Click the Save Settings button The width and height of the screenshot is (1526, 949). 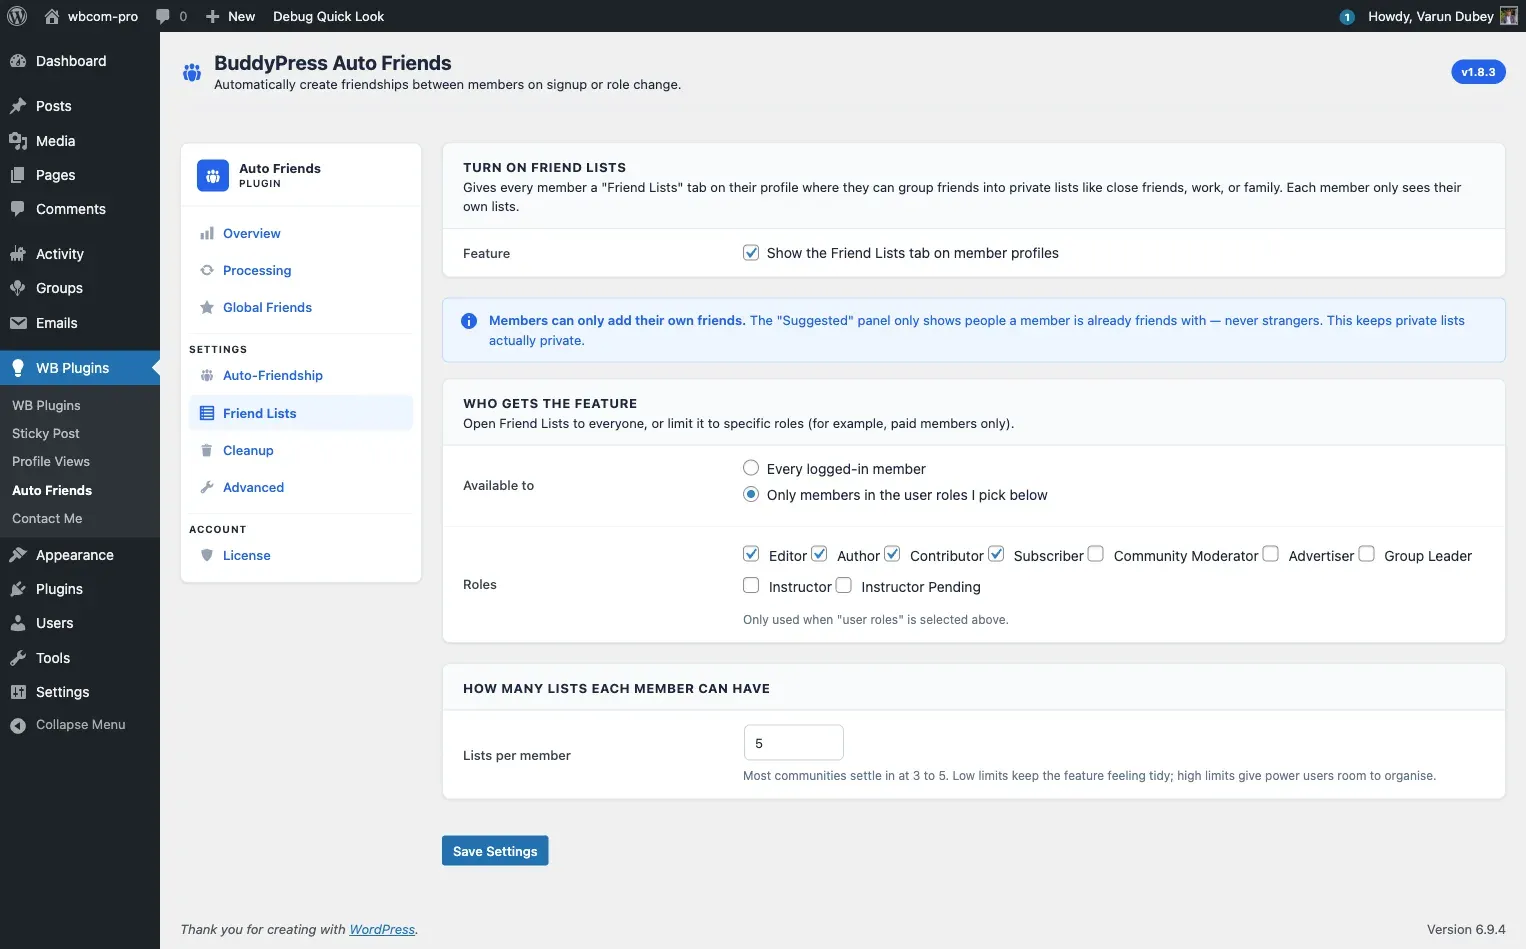(x=495, y=851)
